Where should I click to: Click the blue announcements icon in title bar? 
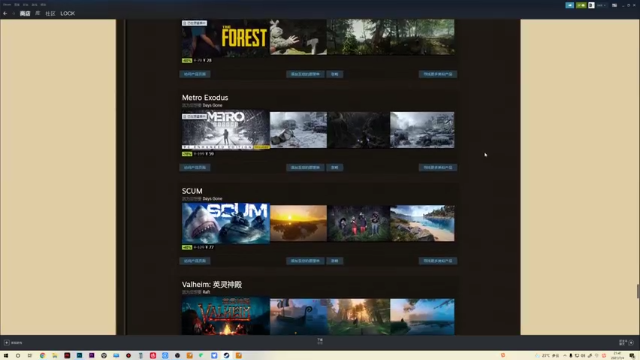point(569,5)
